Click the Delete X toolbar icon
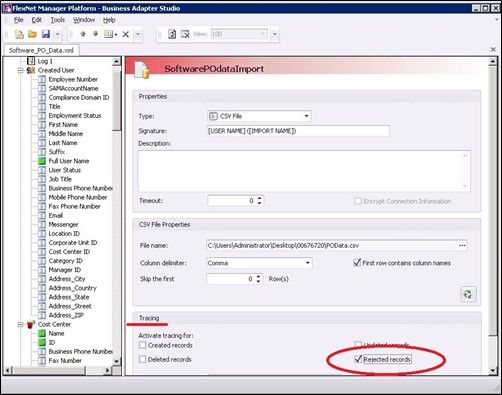The width and height of the screenshot is (502, 395). pyautogui.click(x=126, y=34)
